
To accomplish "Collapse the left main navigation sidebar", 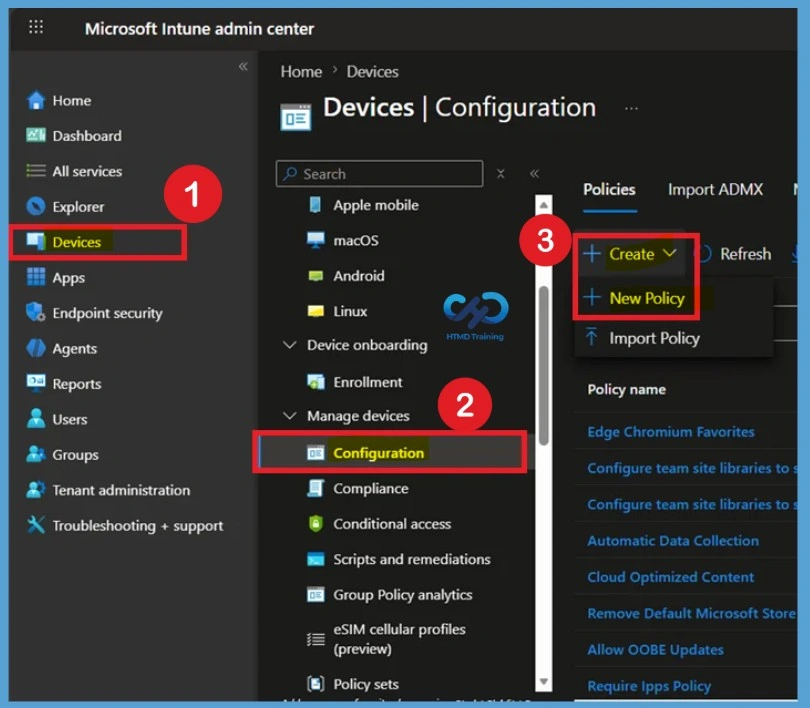I will click(x=243, y=66).
